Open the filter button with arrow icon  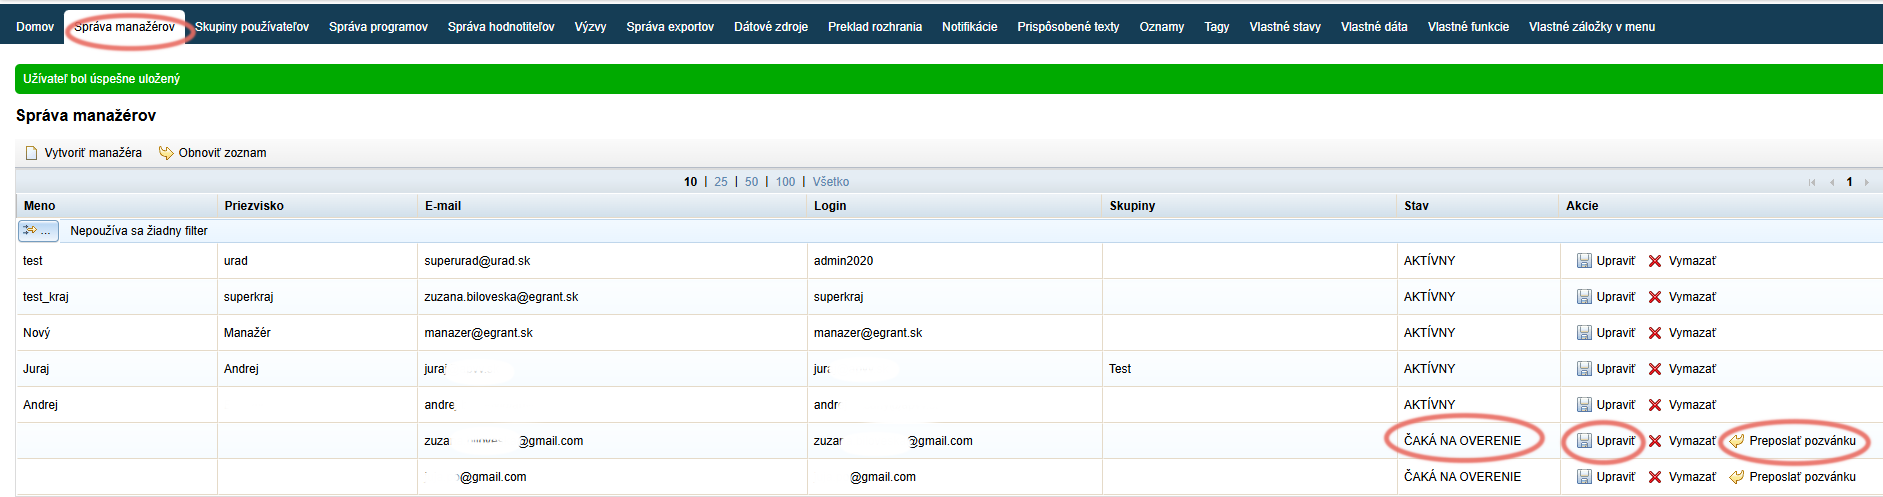click(38, 231)
